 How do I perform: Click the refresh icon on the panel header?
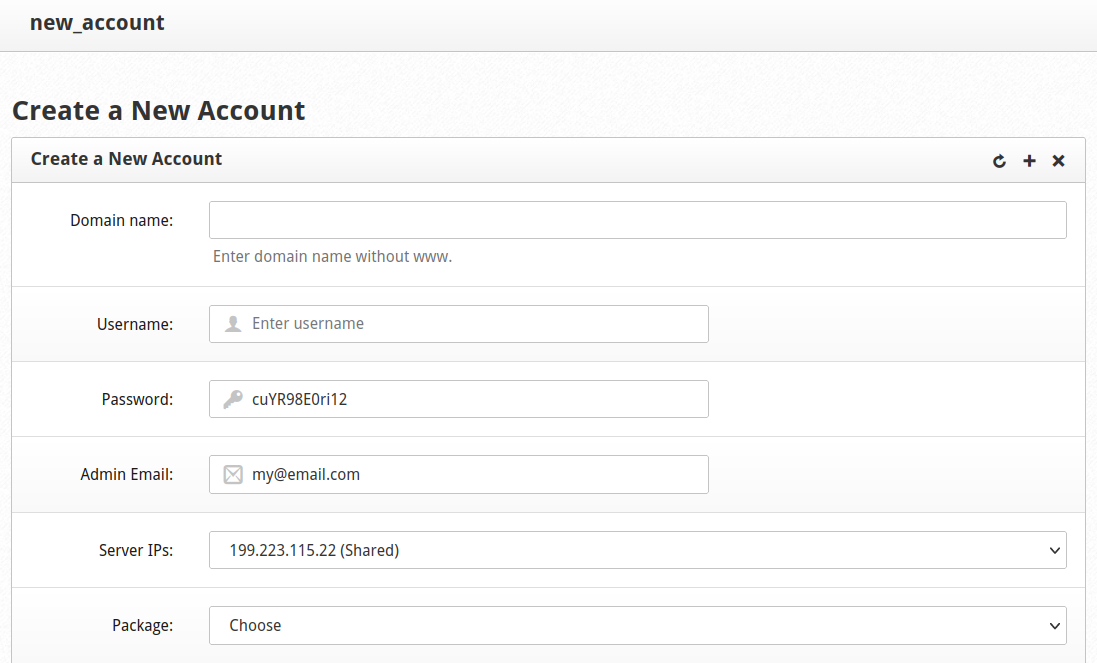(998, 160)
